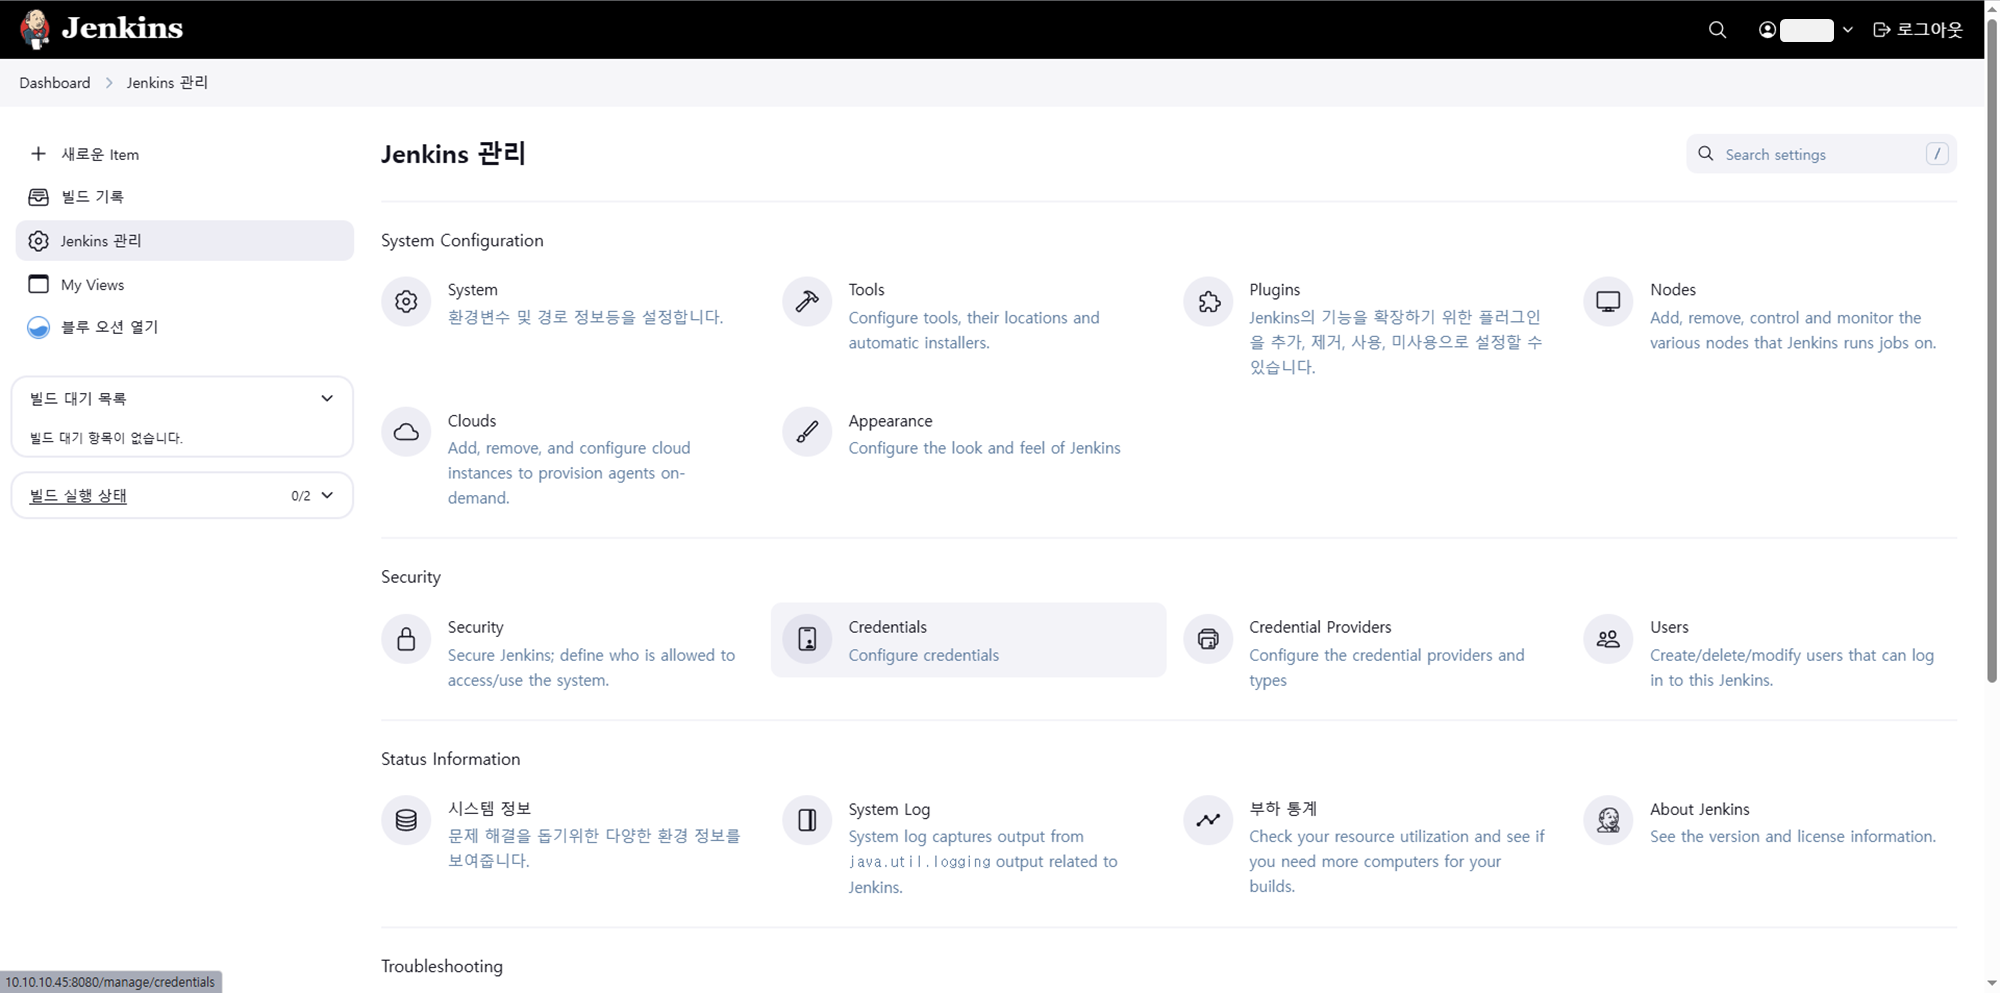Click the Jenkins 관리 breadcrumb
The width and height of the screenshot is (2000, 993).
(167, 83)
